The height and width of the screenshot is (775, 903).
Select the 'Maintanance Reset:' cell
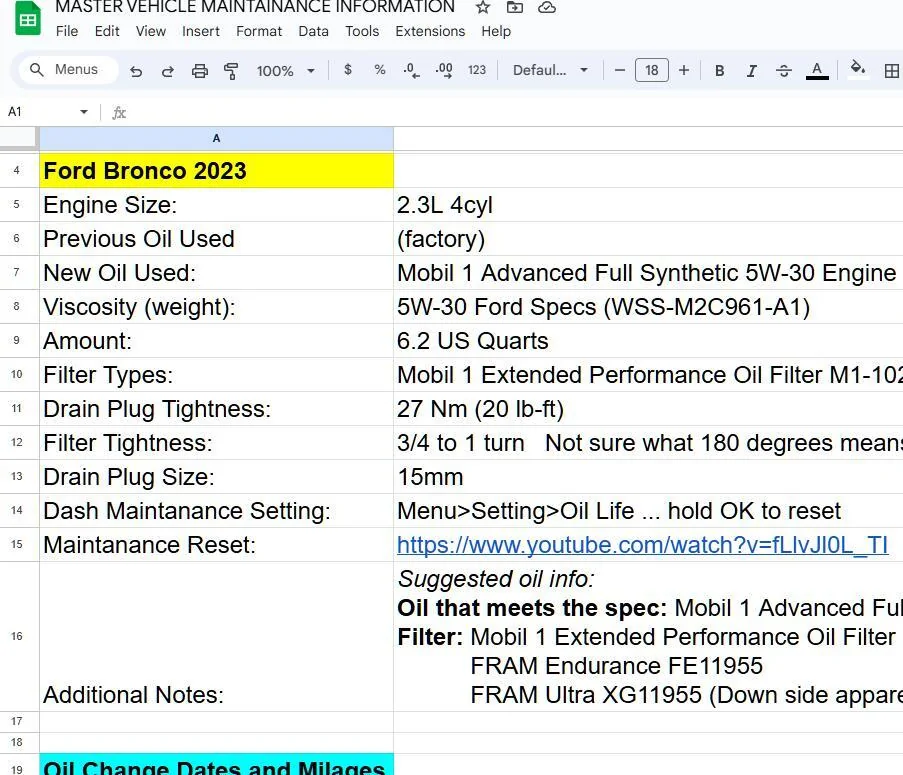coord(217,545)
